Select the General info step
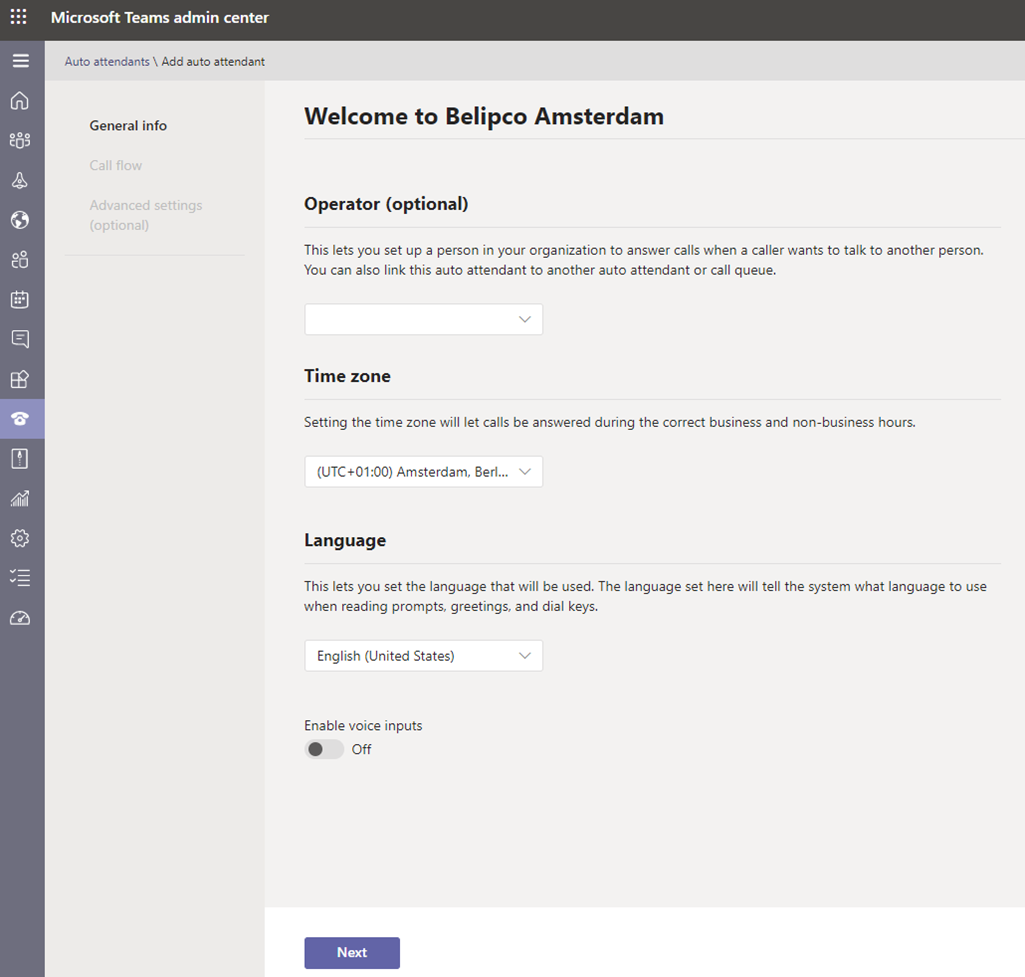 128,126
